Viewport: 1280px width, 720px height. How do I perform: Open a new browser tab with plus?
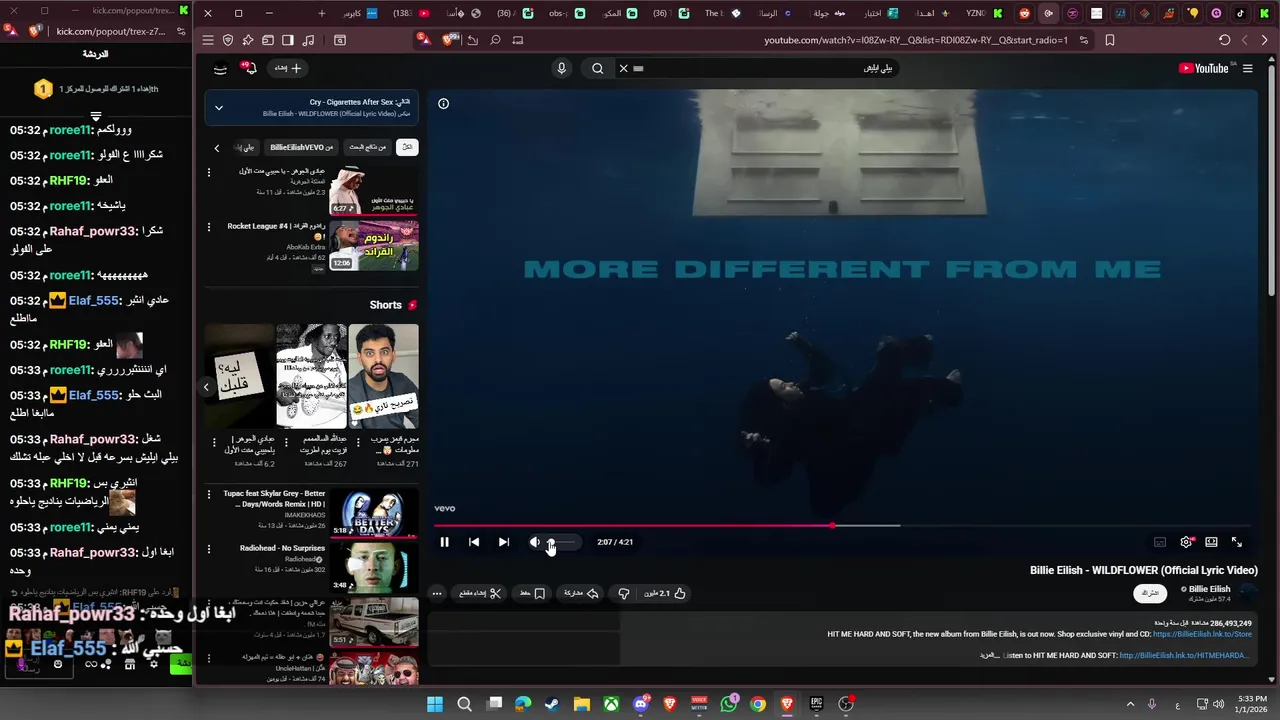click(321, 13)
